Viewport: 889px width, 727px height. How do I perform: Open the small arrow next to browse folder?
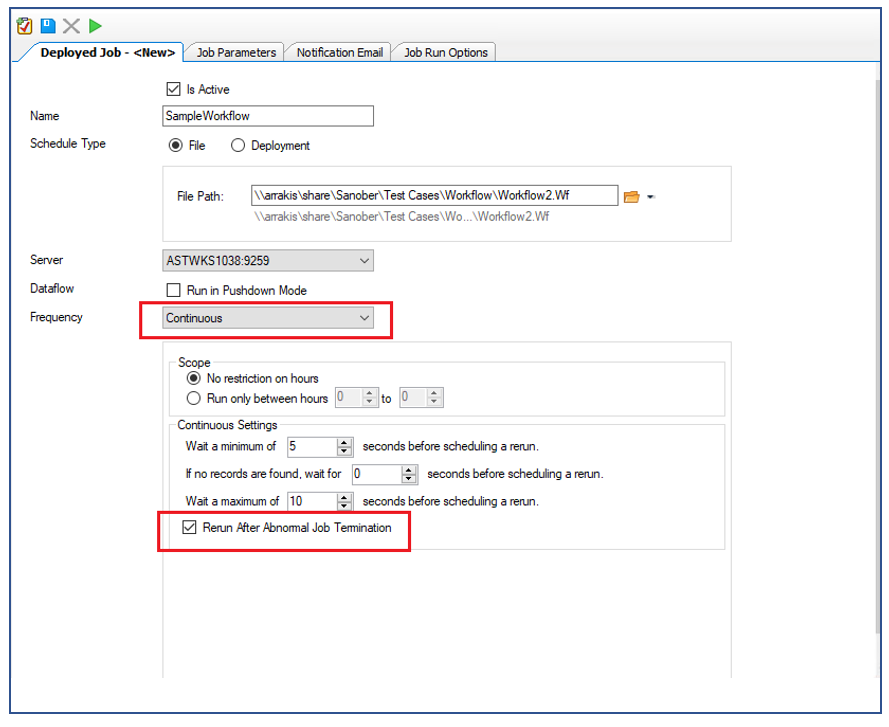click(x=650, y=197)
